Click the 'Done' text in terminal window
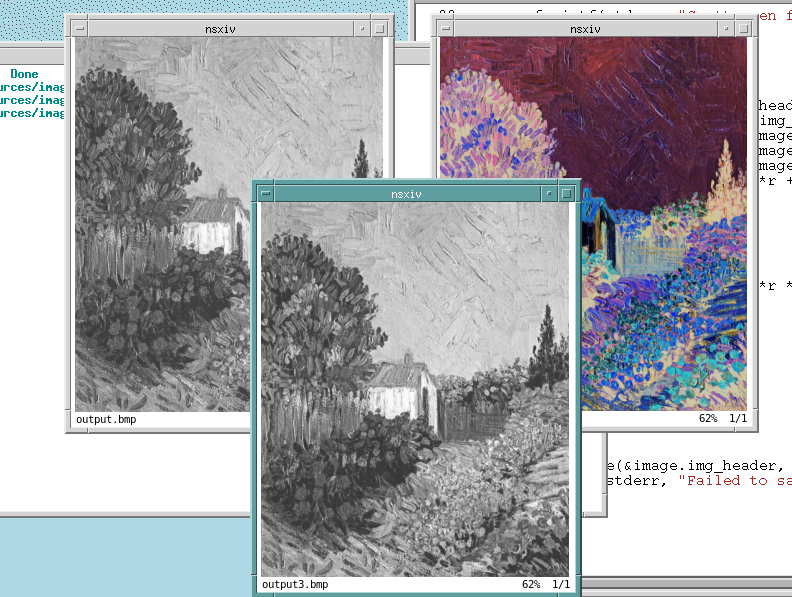This screenshot has height=597, width=792. (x=24, y=74)
